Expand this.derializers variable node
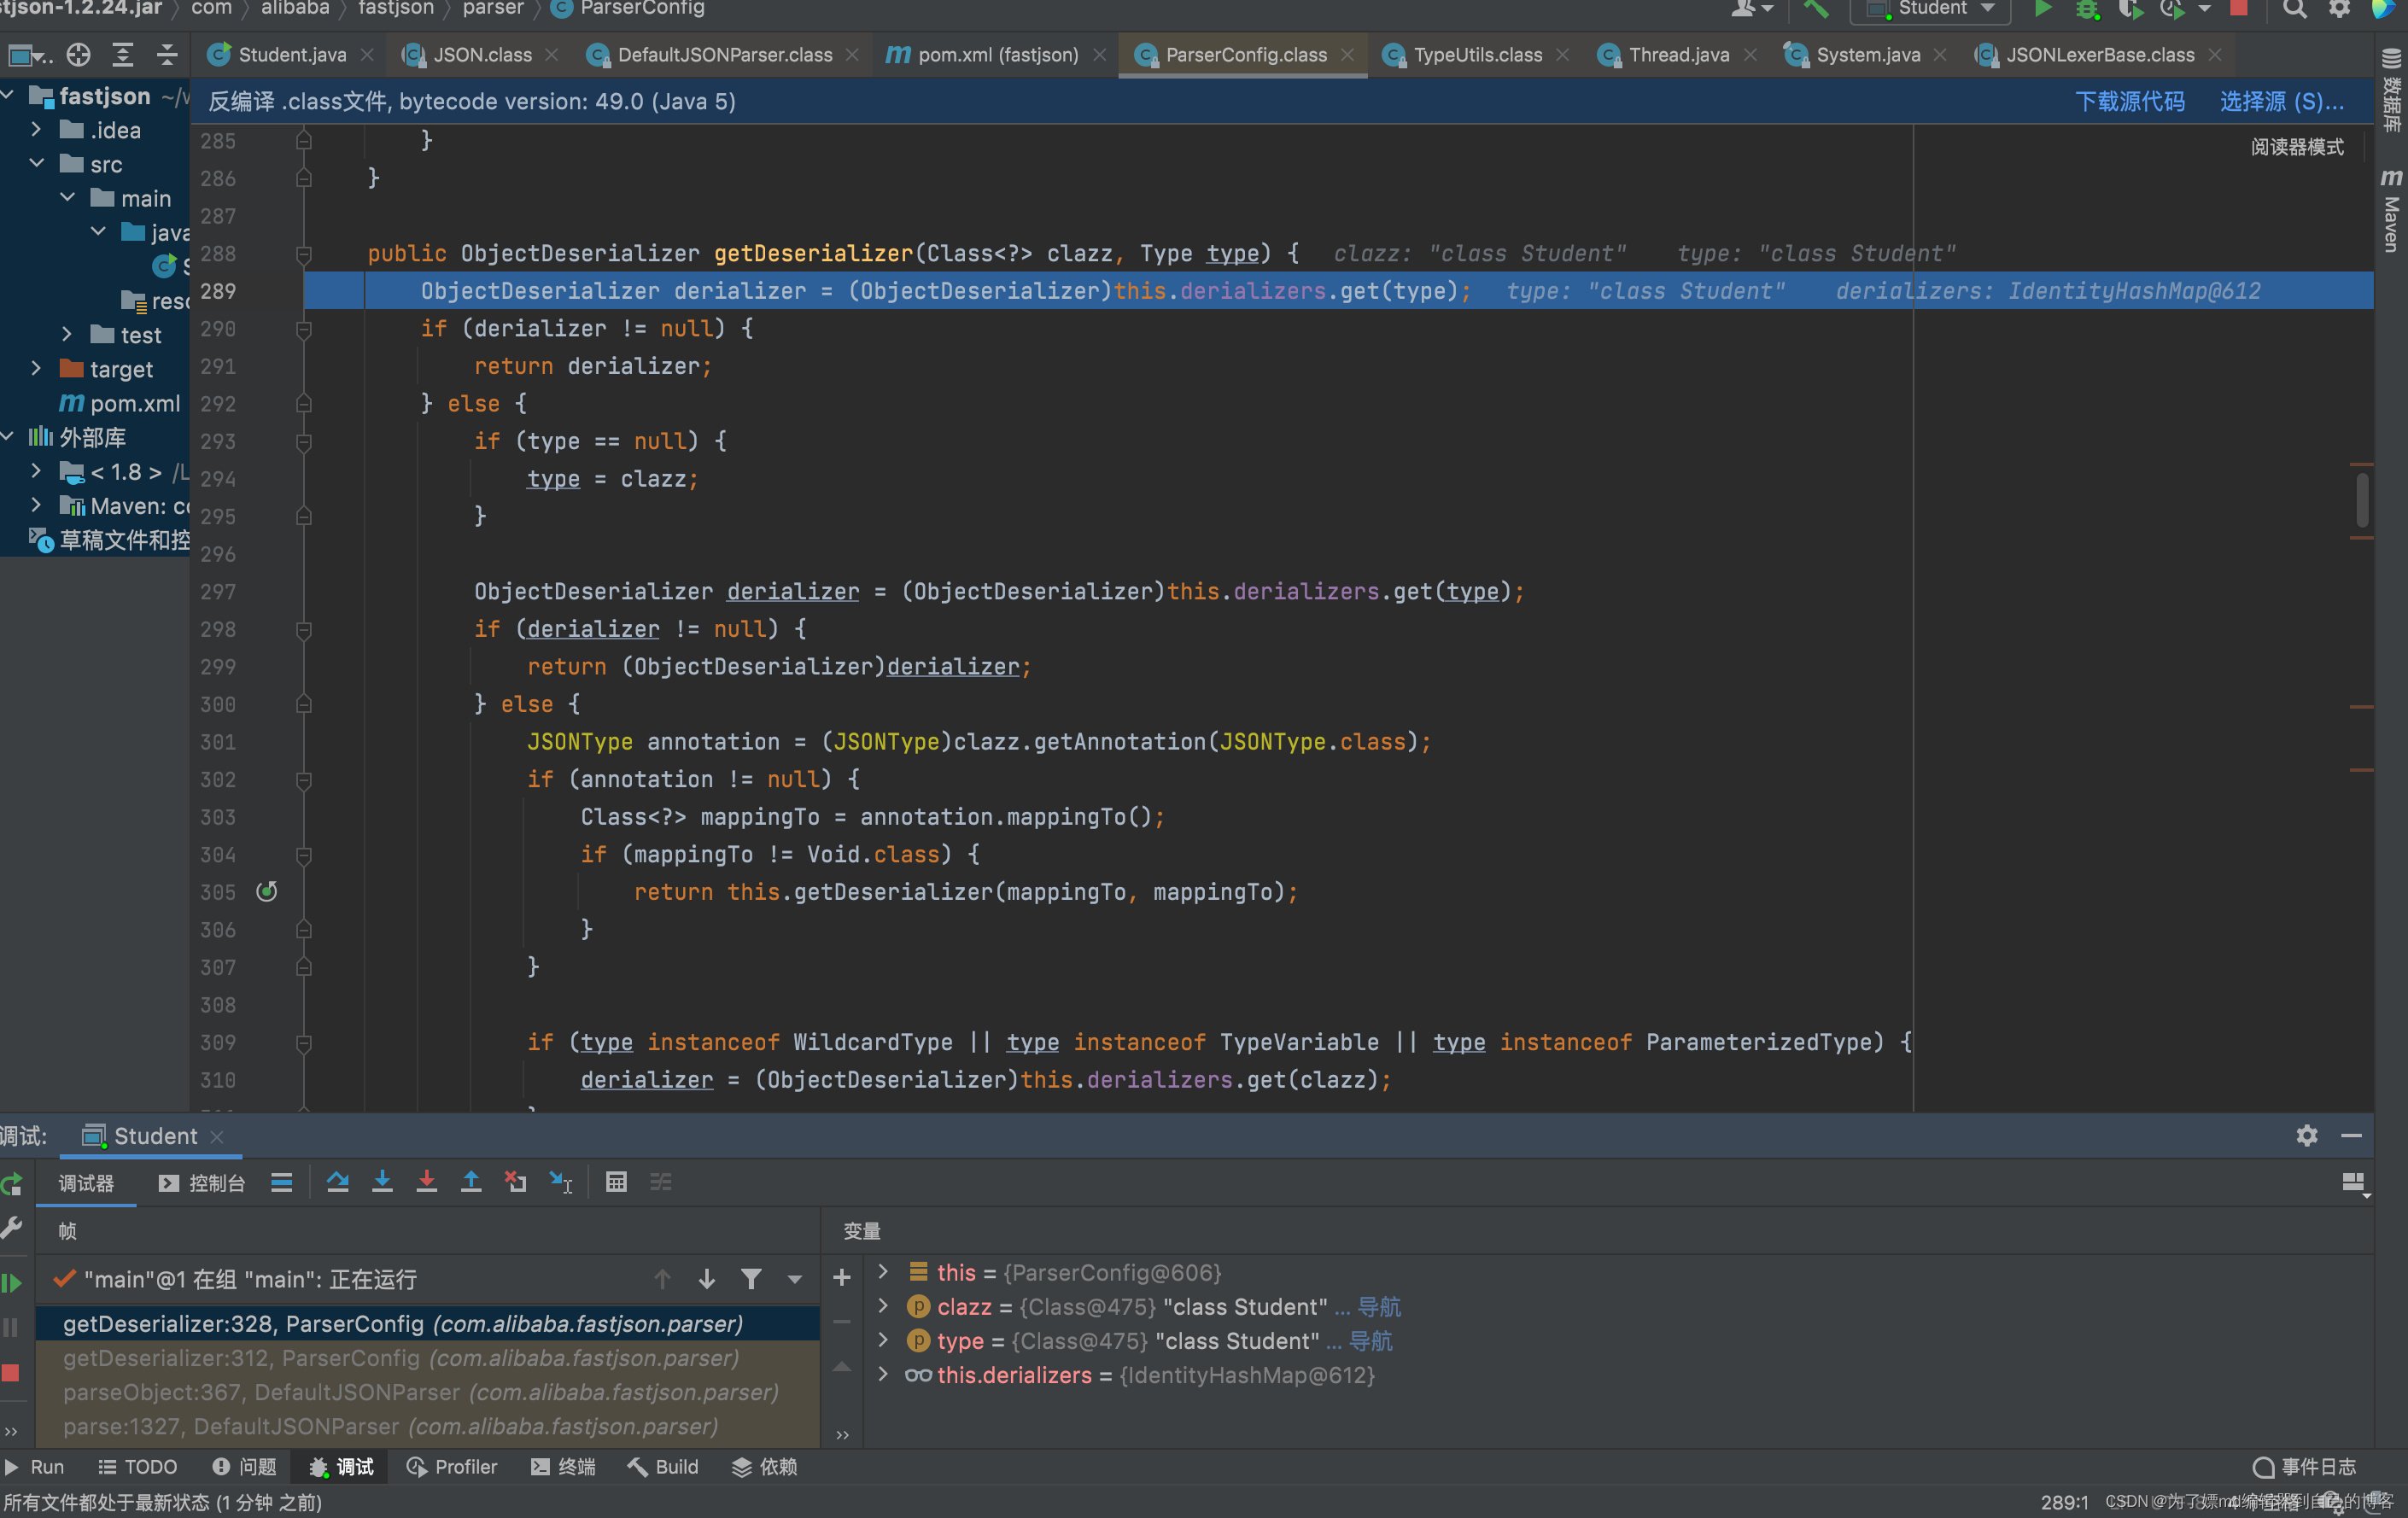This screenshot has height=1518, width=2408. [x=883, y=1375]
